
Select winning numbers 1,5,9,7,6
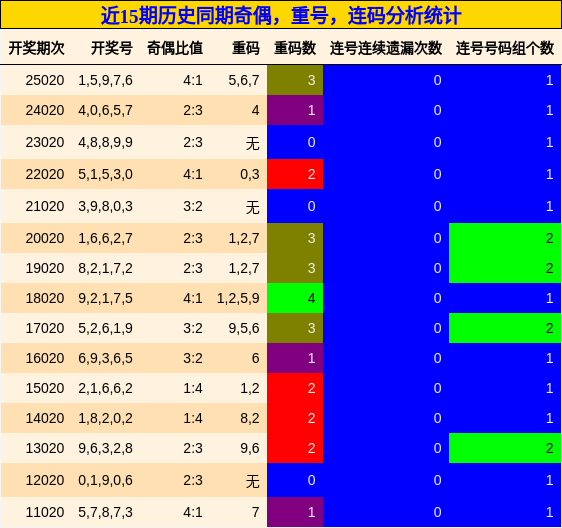105,80
